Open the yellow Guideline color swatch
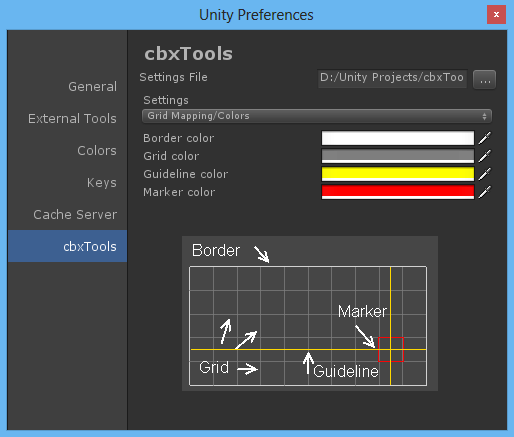514x437 pixels. click(398, 174)
